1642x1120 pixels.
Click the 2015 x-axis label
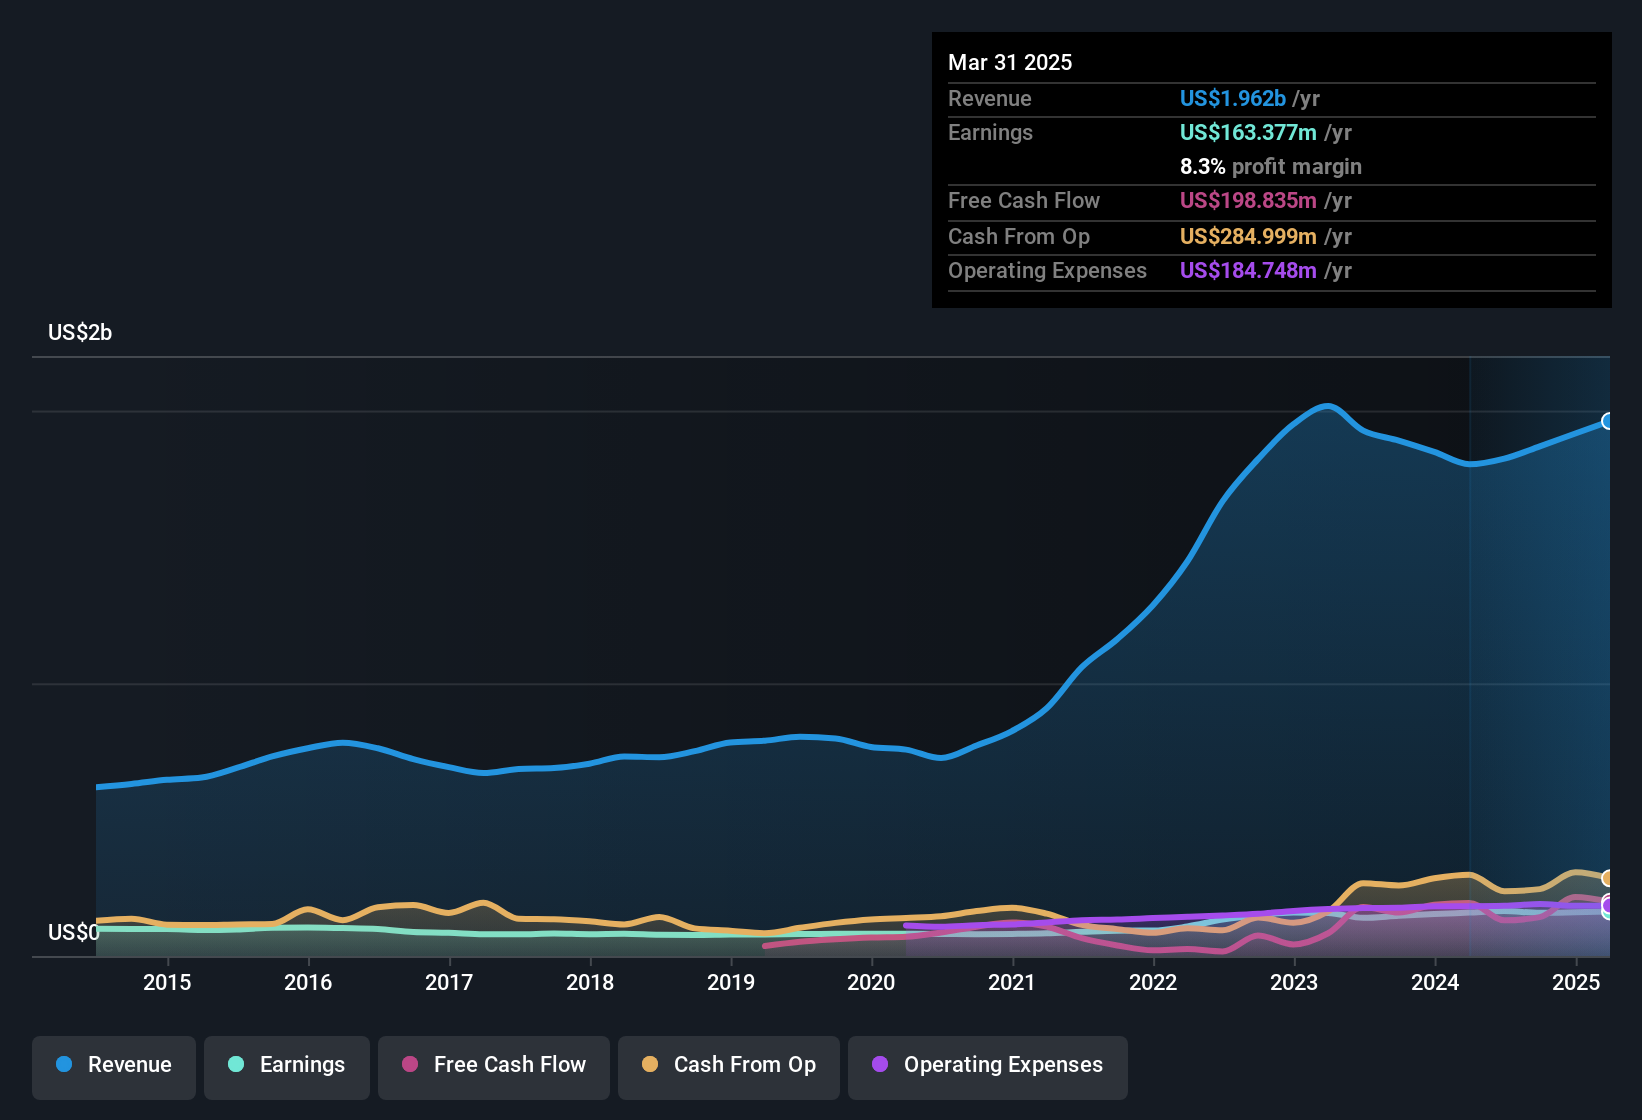pyautogui.click(x=167, y=983)
